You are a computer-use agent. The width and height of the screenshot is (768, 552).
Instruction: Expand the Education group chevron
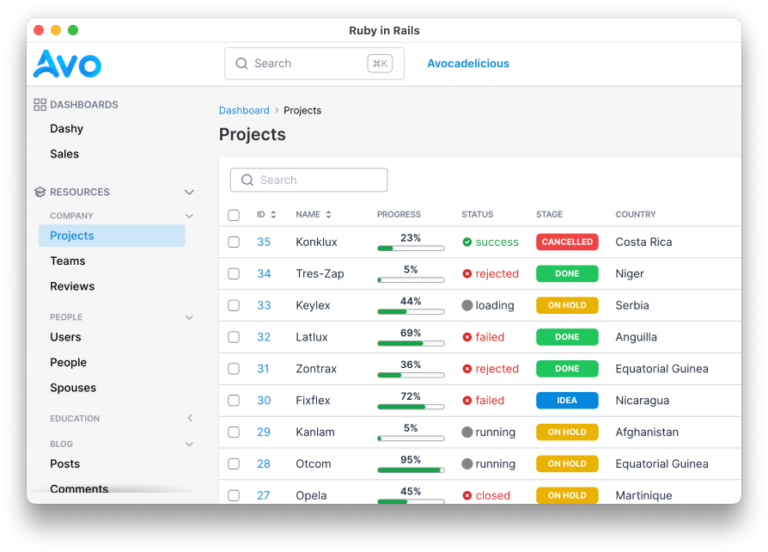[190, 418]
